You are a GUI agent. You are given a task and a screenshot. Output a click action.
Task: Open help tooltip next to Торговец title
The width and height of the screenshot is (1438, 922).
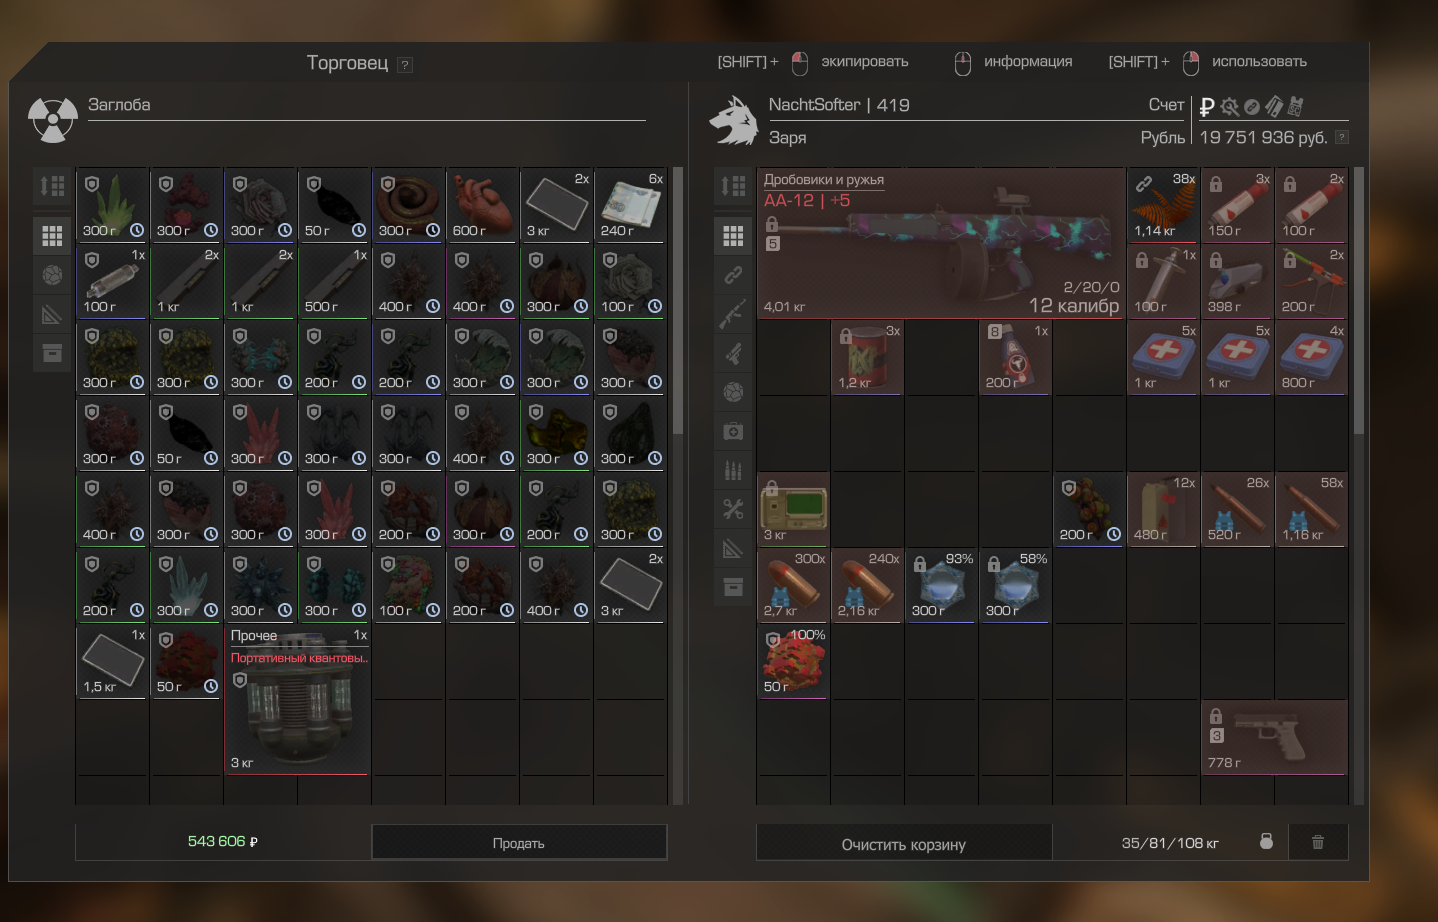coord(405,65)
